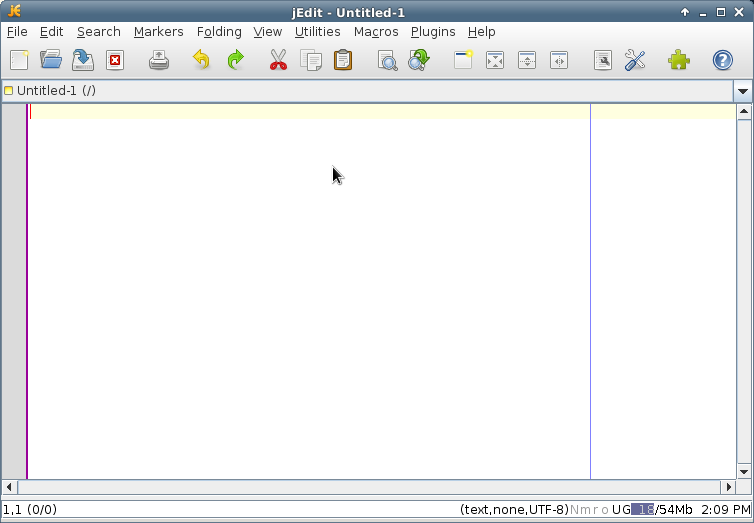Click the gutter beside line one
This screenshot has width=754, height=523.
point(14,112)
